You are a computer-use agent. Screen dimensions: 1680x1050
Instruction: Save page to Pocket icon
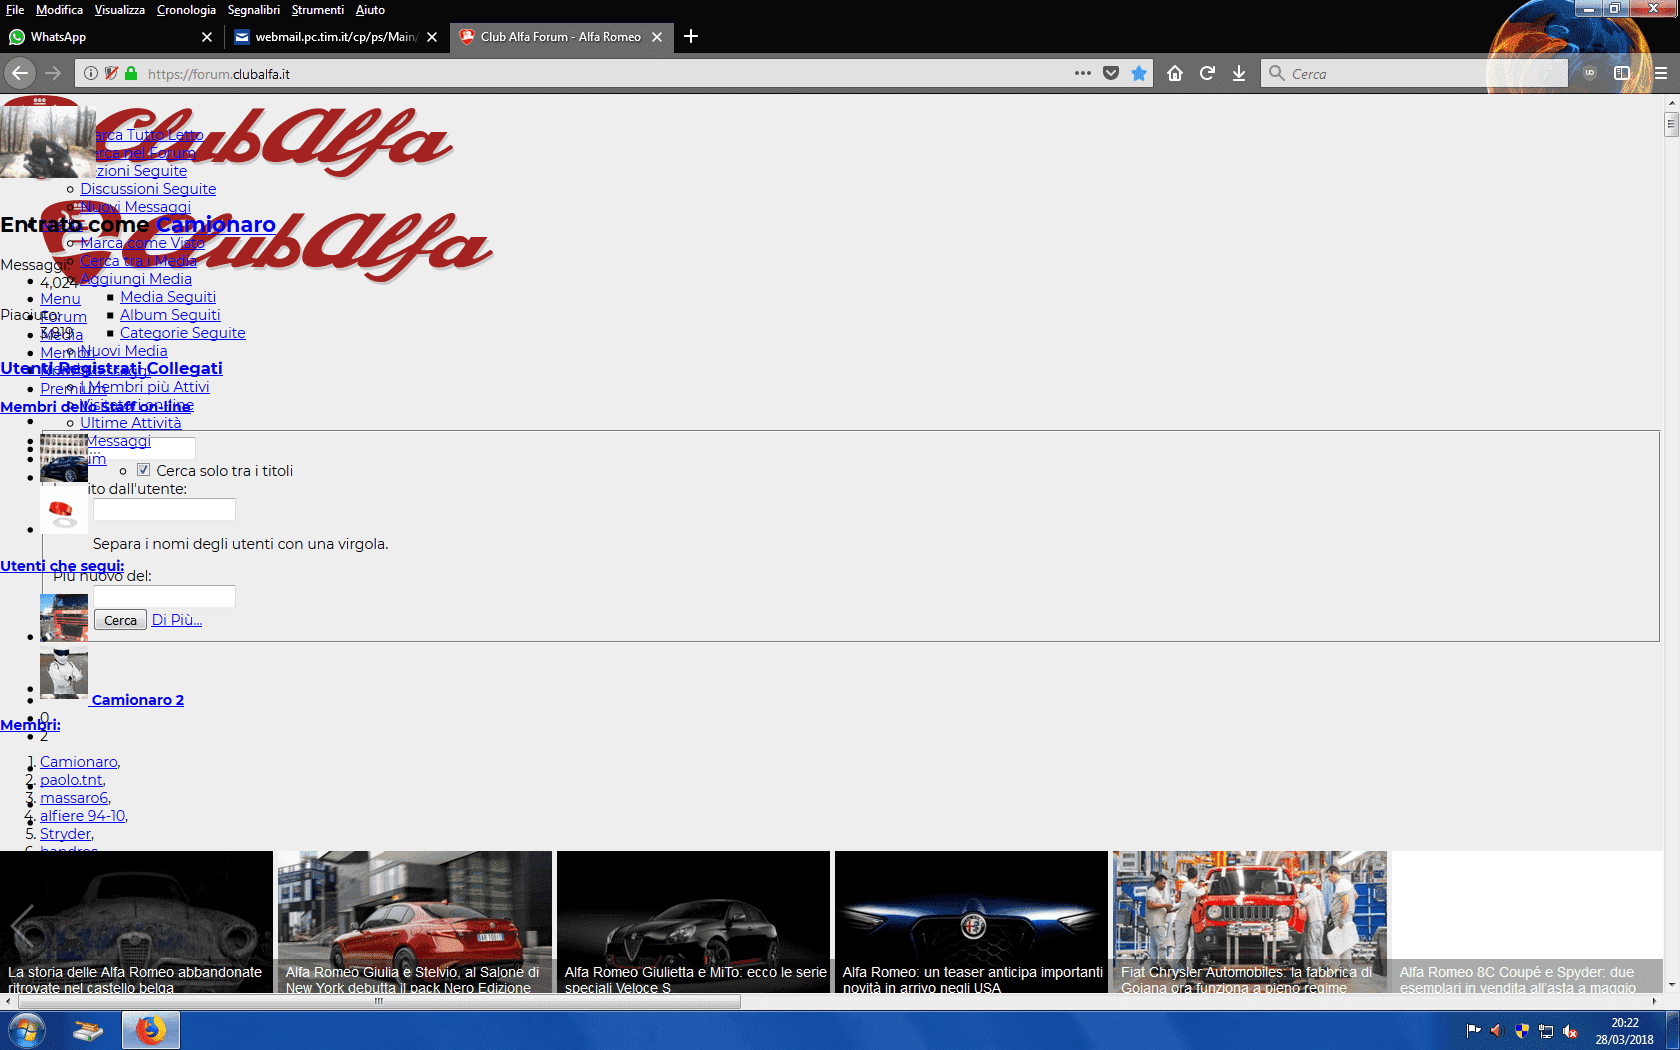pyautogui.click(x=1111, y=73)
